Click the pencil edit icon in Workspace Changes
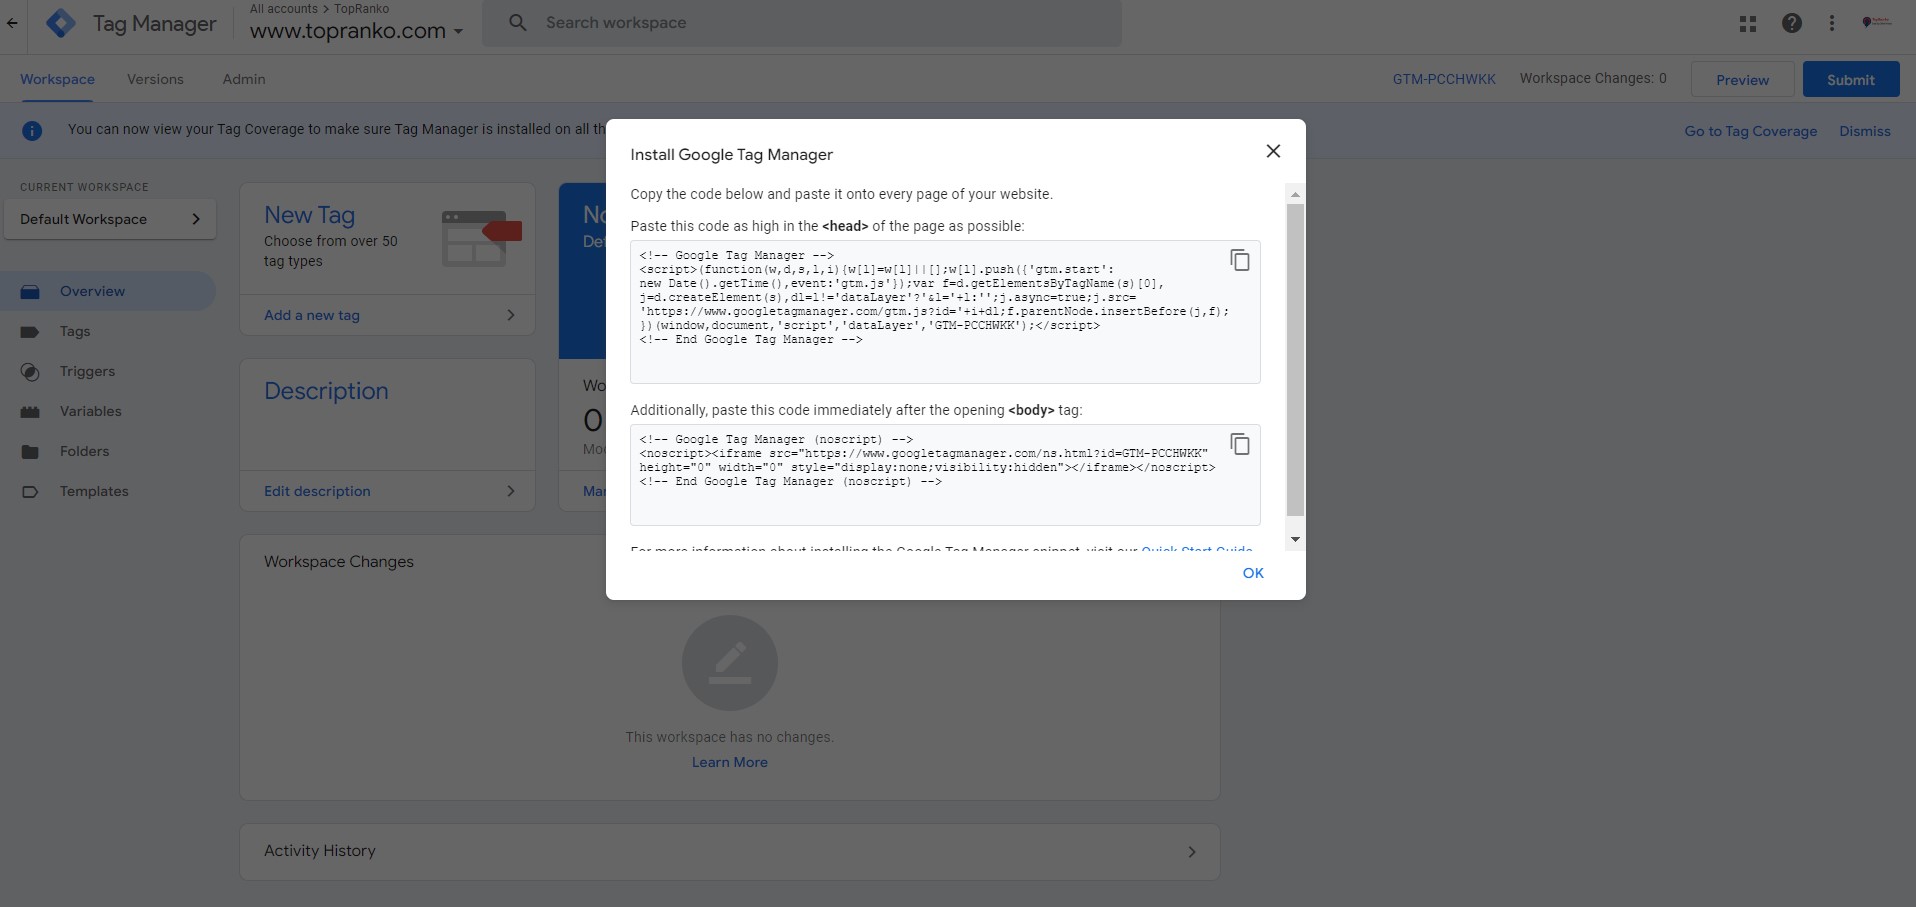 tap(730, 663)
